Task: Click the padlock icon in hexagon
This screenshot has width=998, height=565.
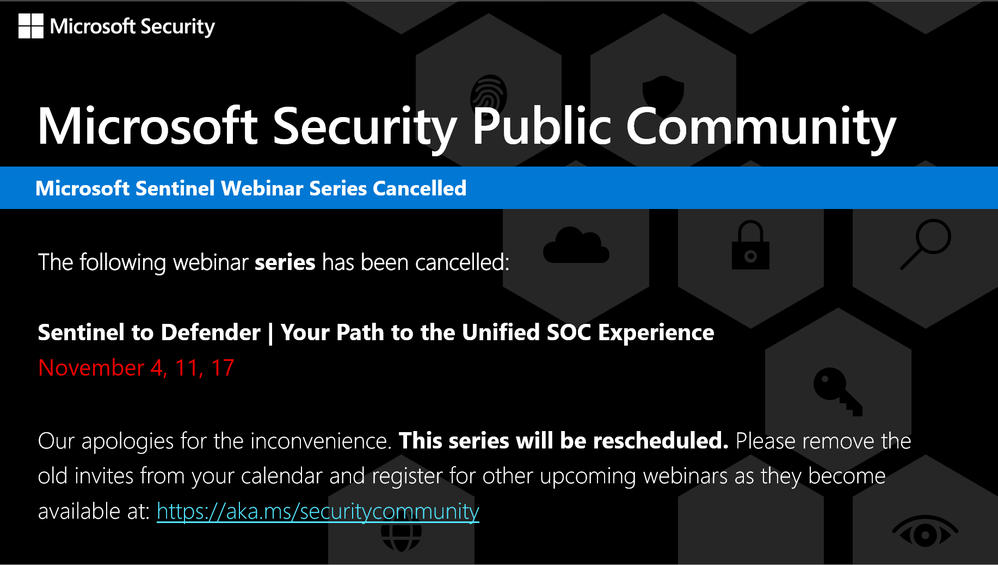Action: coord(750,245)
